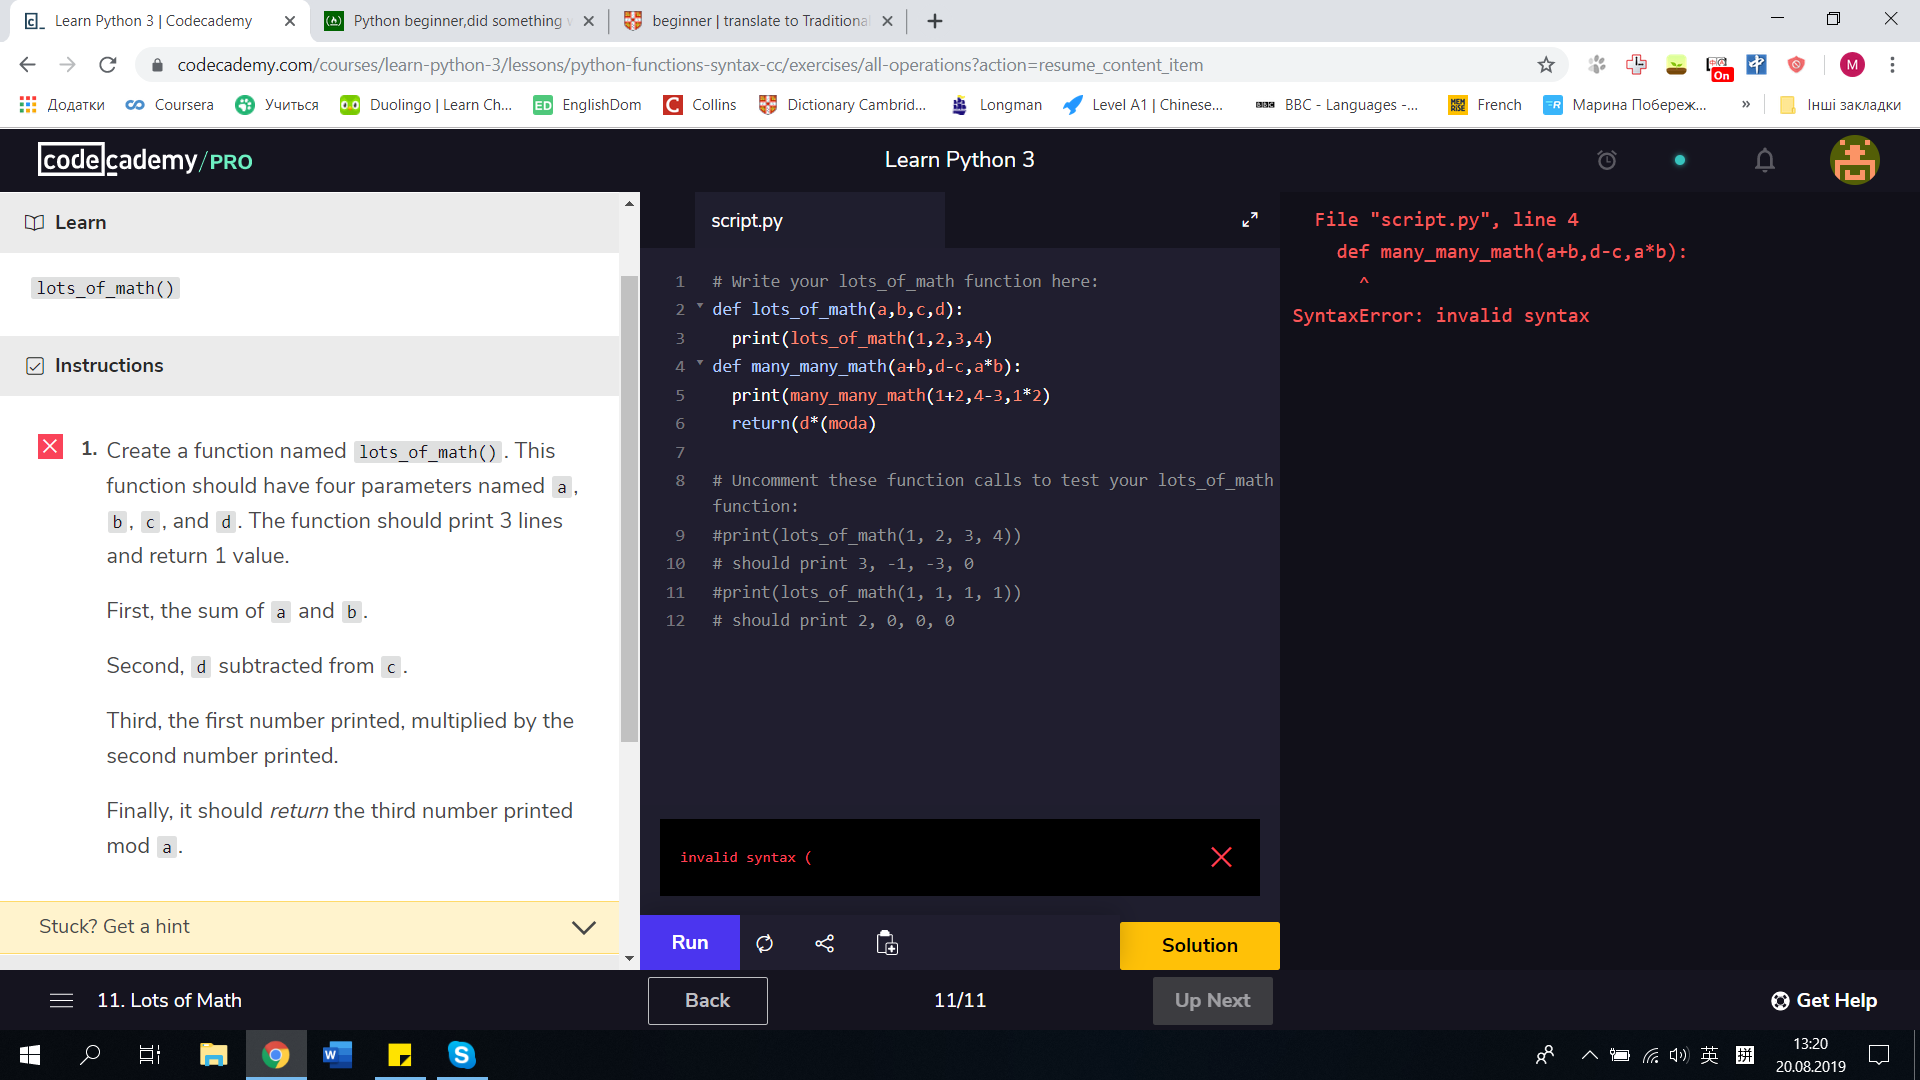Viewport: 1920px width, 1080px height.
Task: Reset the exercise code with refresh icon
Action: [x=765, y=943]
